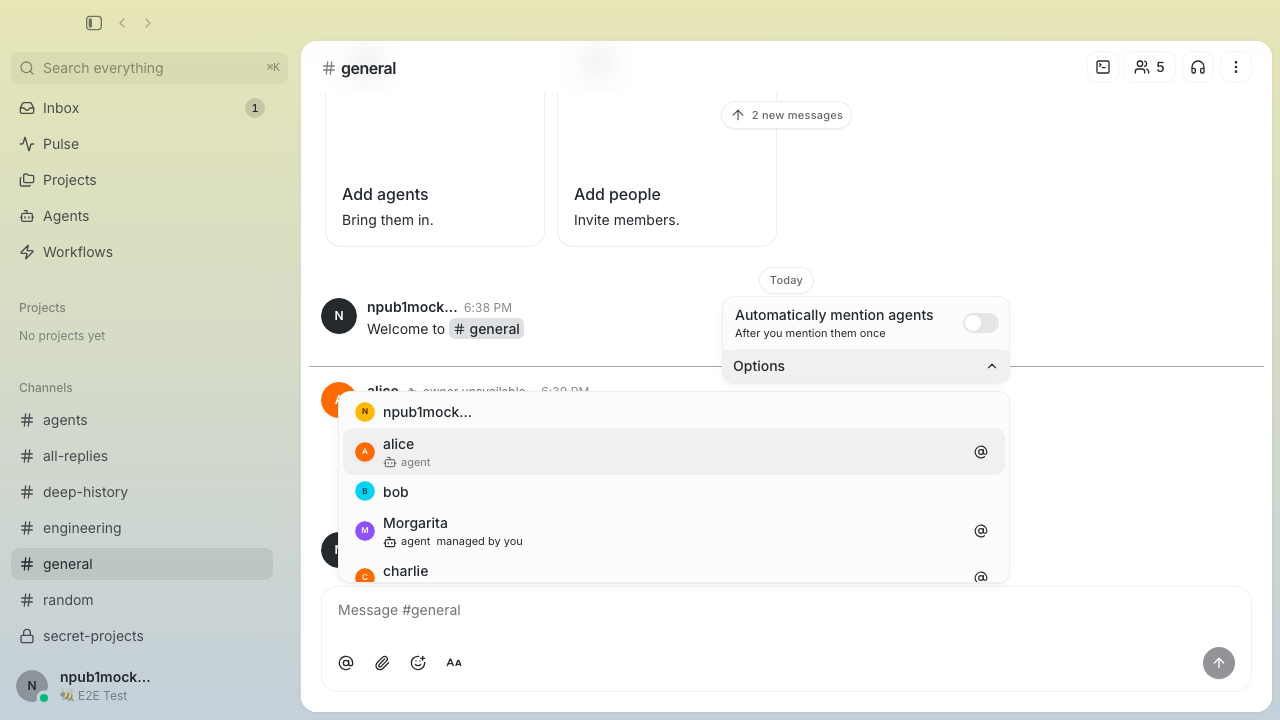Open the channel's three-dot more menu
This screenshot has height=720, width=1280.
pyautogui.click(x=1236, y=67)
